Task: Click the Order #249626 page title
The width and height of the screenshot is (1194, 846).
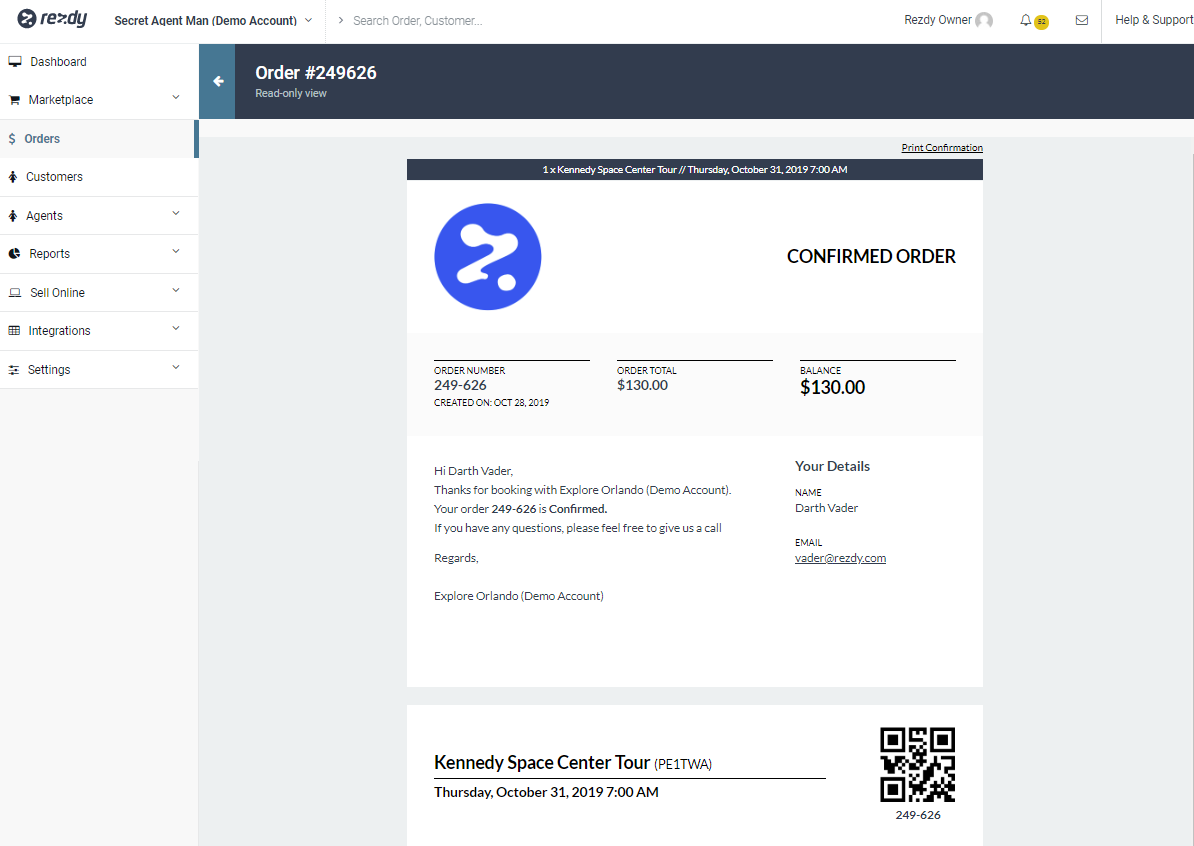Action: coord(316,72)
